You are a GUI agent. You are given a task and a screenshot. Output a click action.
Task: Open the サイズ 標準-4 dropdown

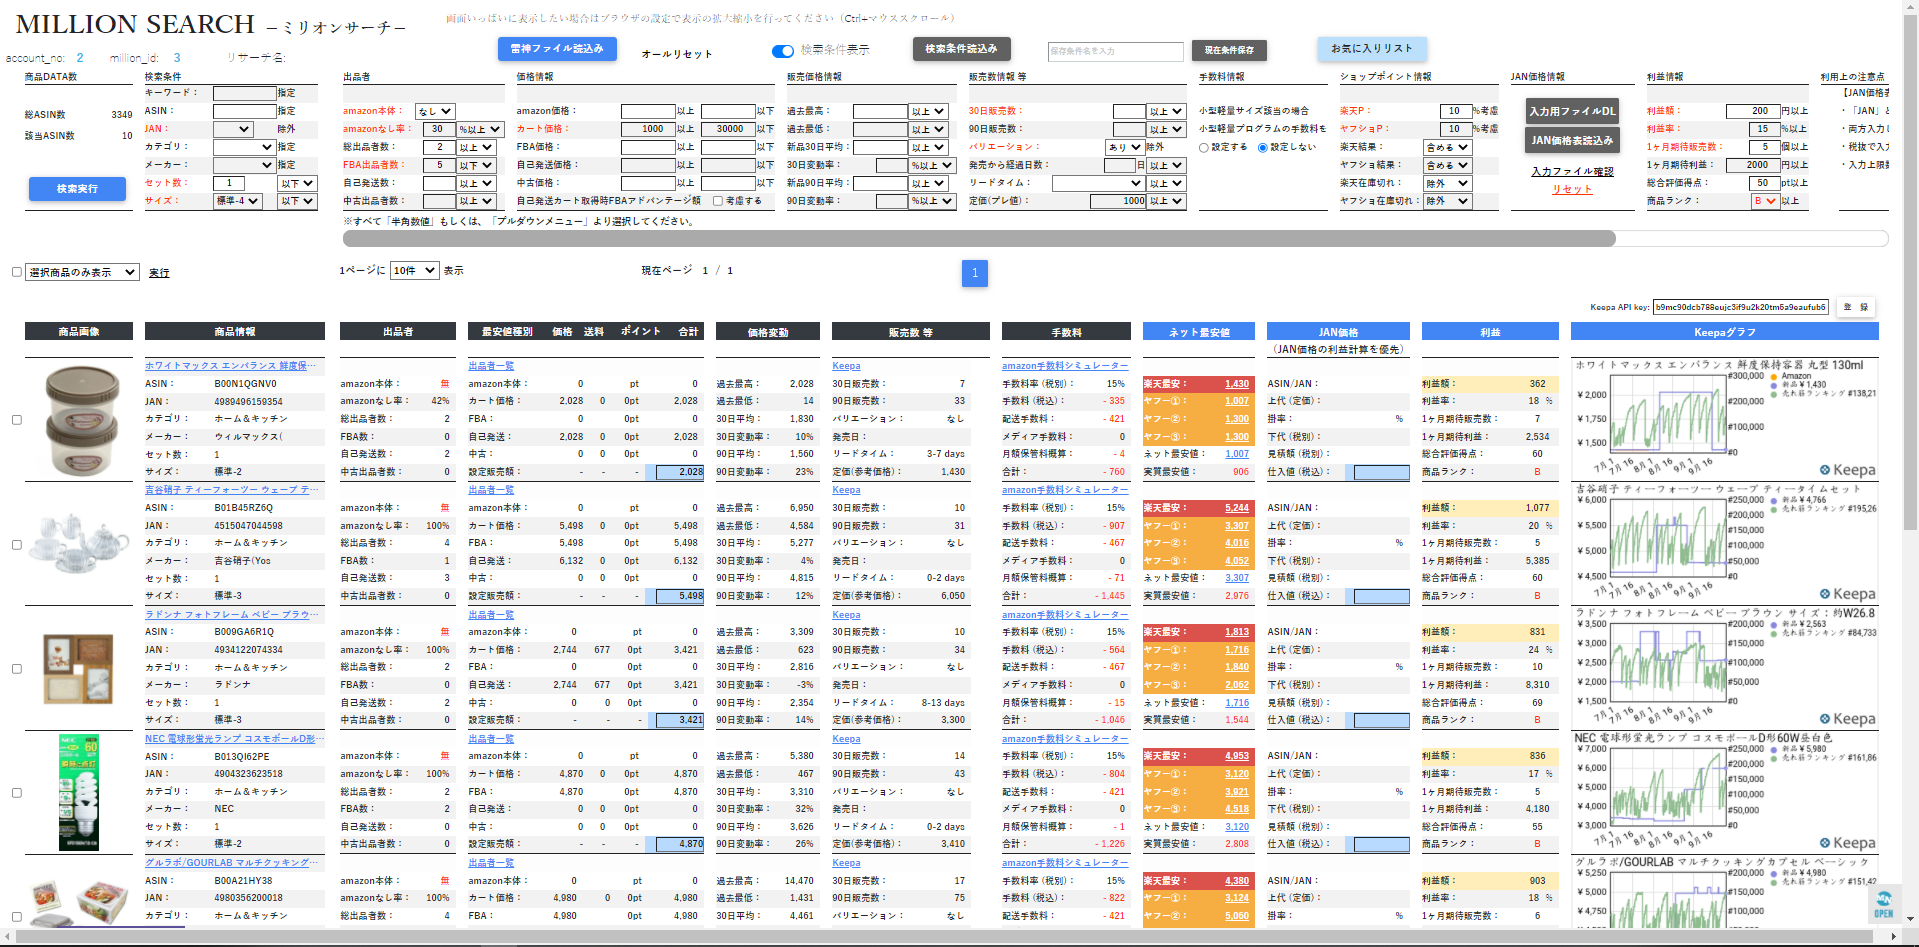[x=238, y=201]
